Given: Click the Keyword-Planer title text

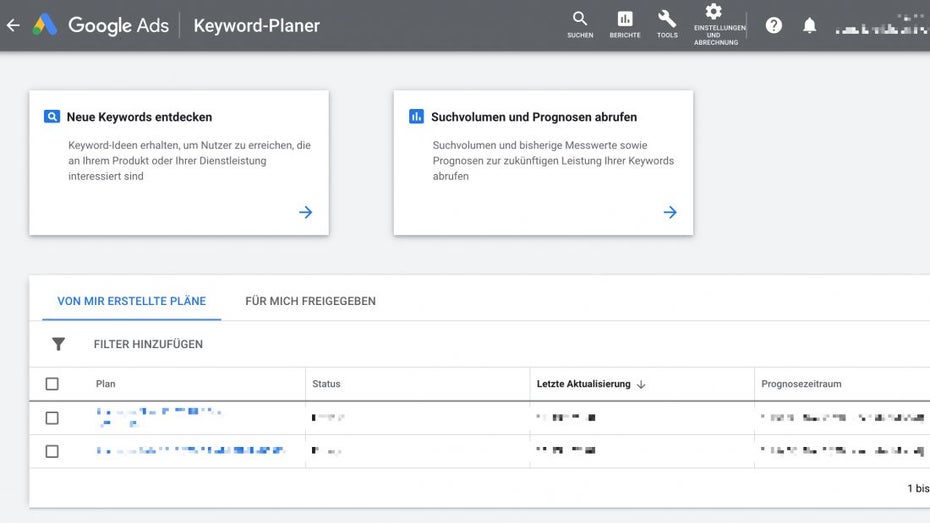Looking at the screenshot, I should pos(256,25).
